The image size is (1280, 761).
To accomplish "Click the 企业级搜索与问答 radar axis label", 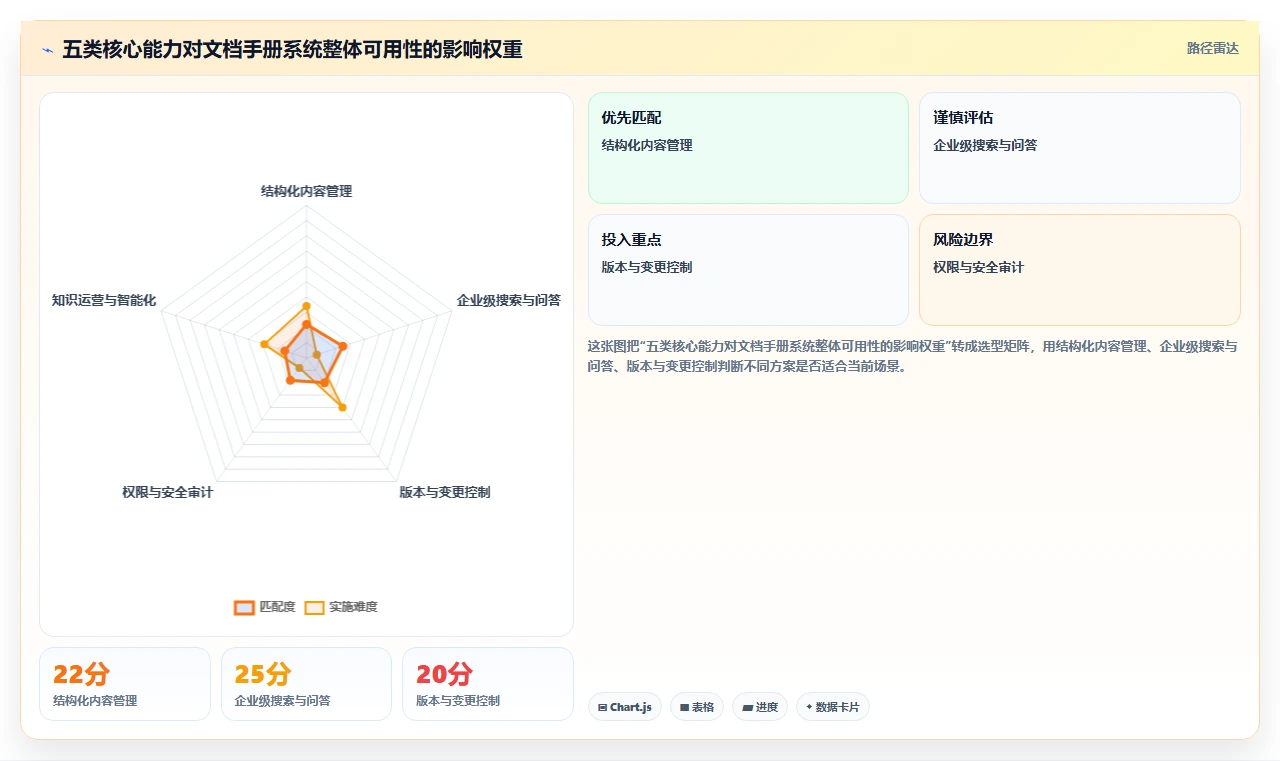I will click(x=509, y=300).
